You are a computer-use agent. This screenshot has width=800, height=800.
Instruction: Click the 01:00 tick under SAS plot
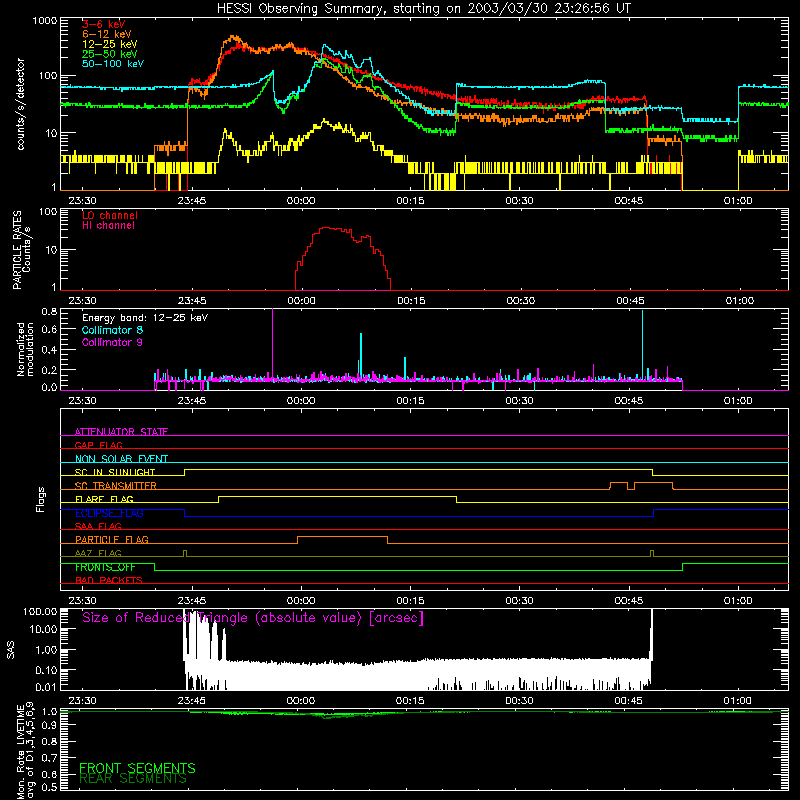click(x=738, y=701)
